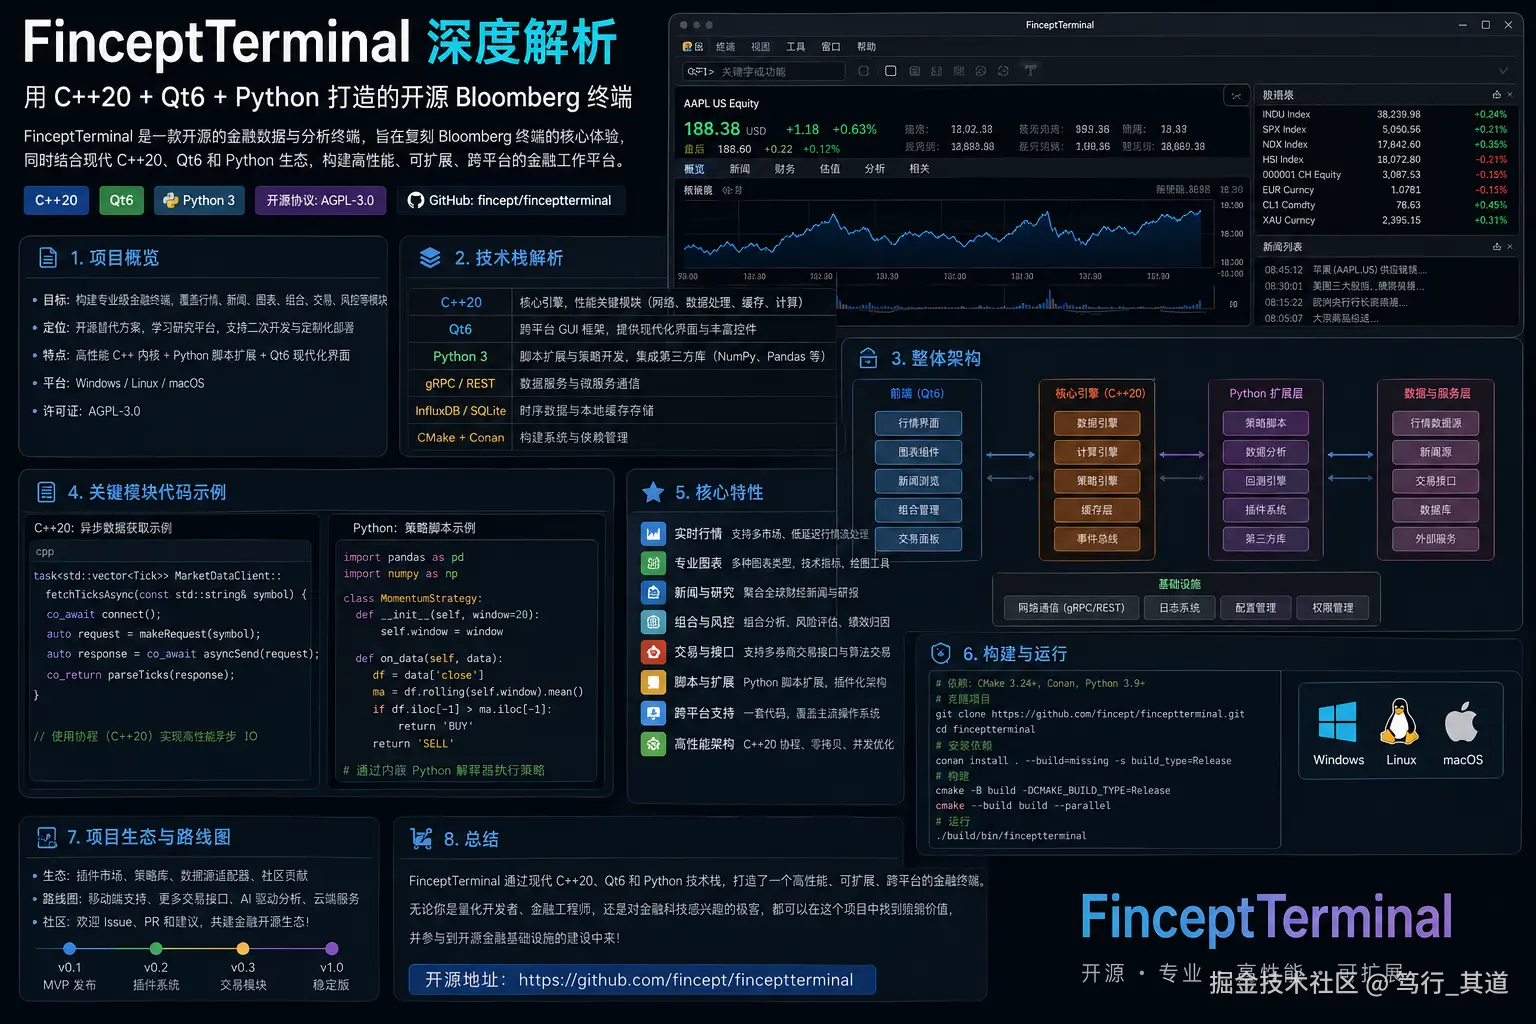Click the document icon beside 项目概览 heading
Viewport: 1536px width, 1024px height.
(48, 258)
